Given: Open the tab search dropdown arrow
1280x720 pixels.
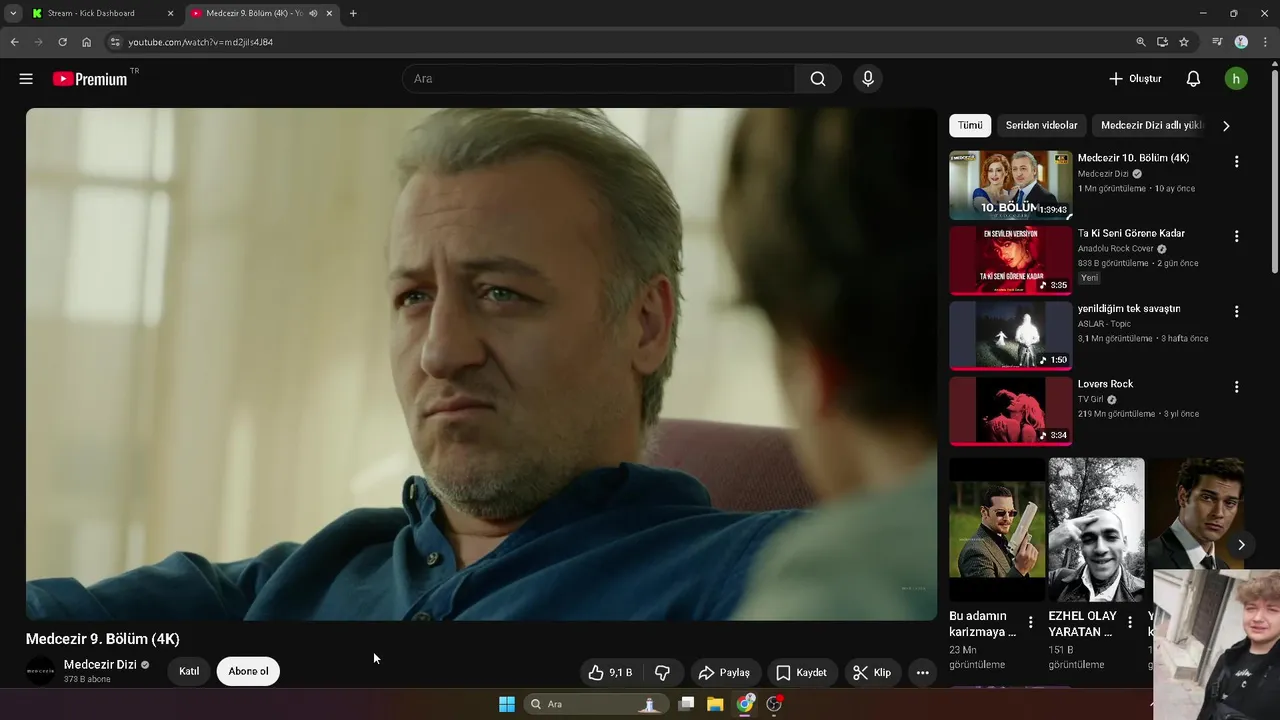Looking at the screenshot, I should point(13,13).
